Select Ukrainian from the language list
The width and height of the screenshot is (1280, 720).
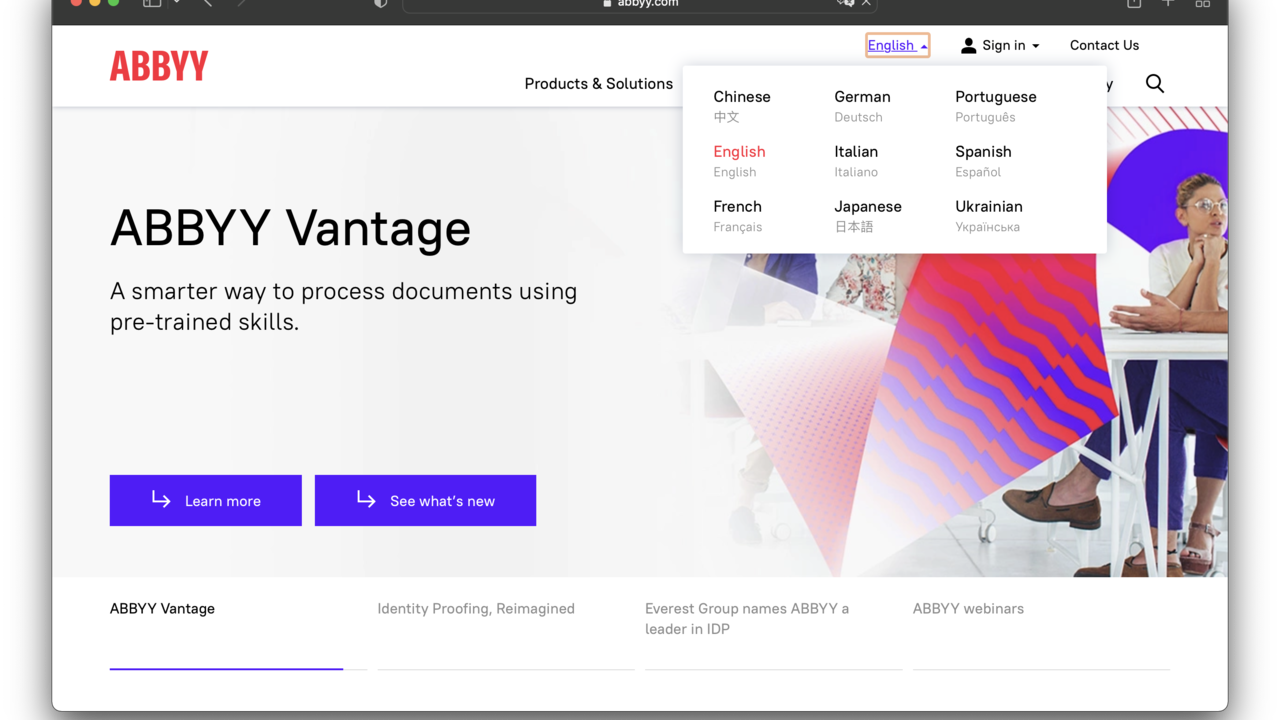pyautogui.click(x=988, y=216)
